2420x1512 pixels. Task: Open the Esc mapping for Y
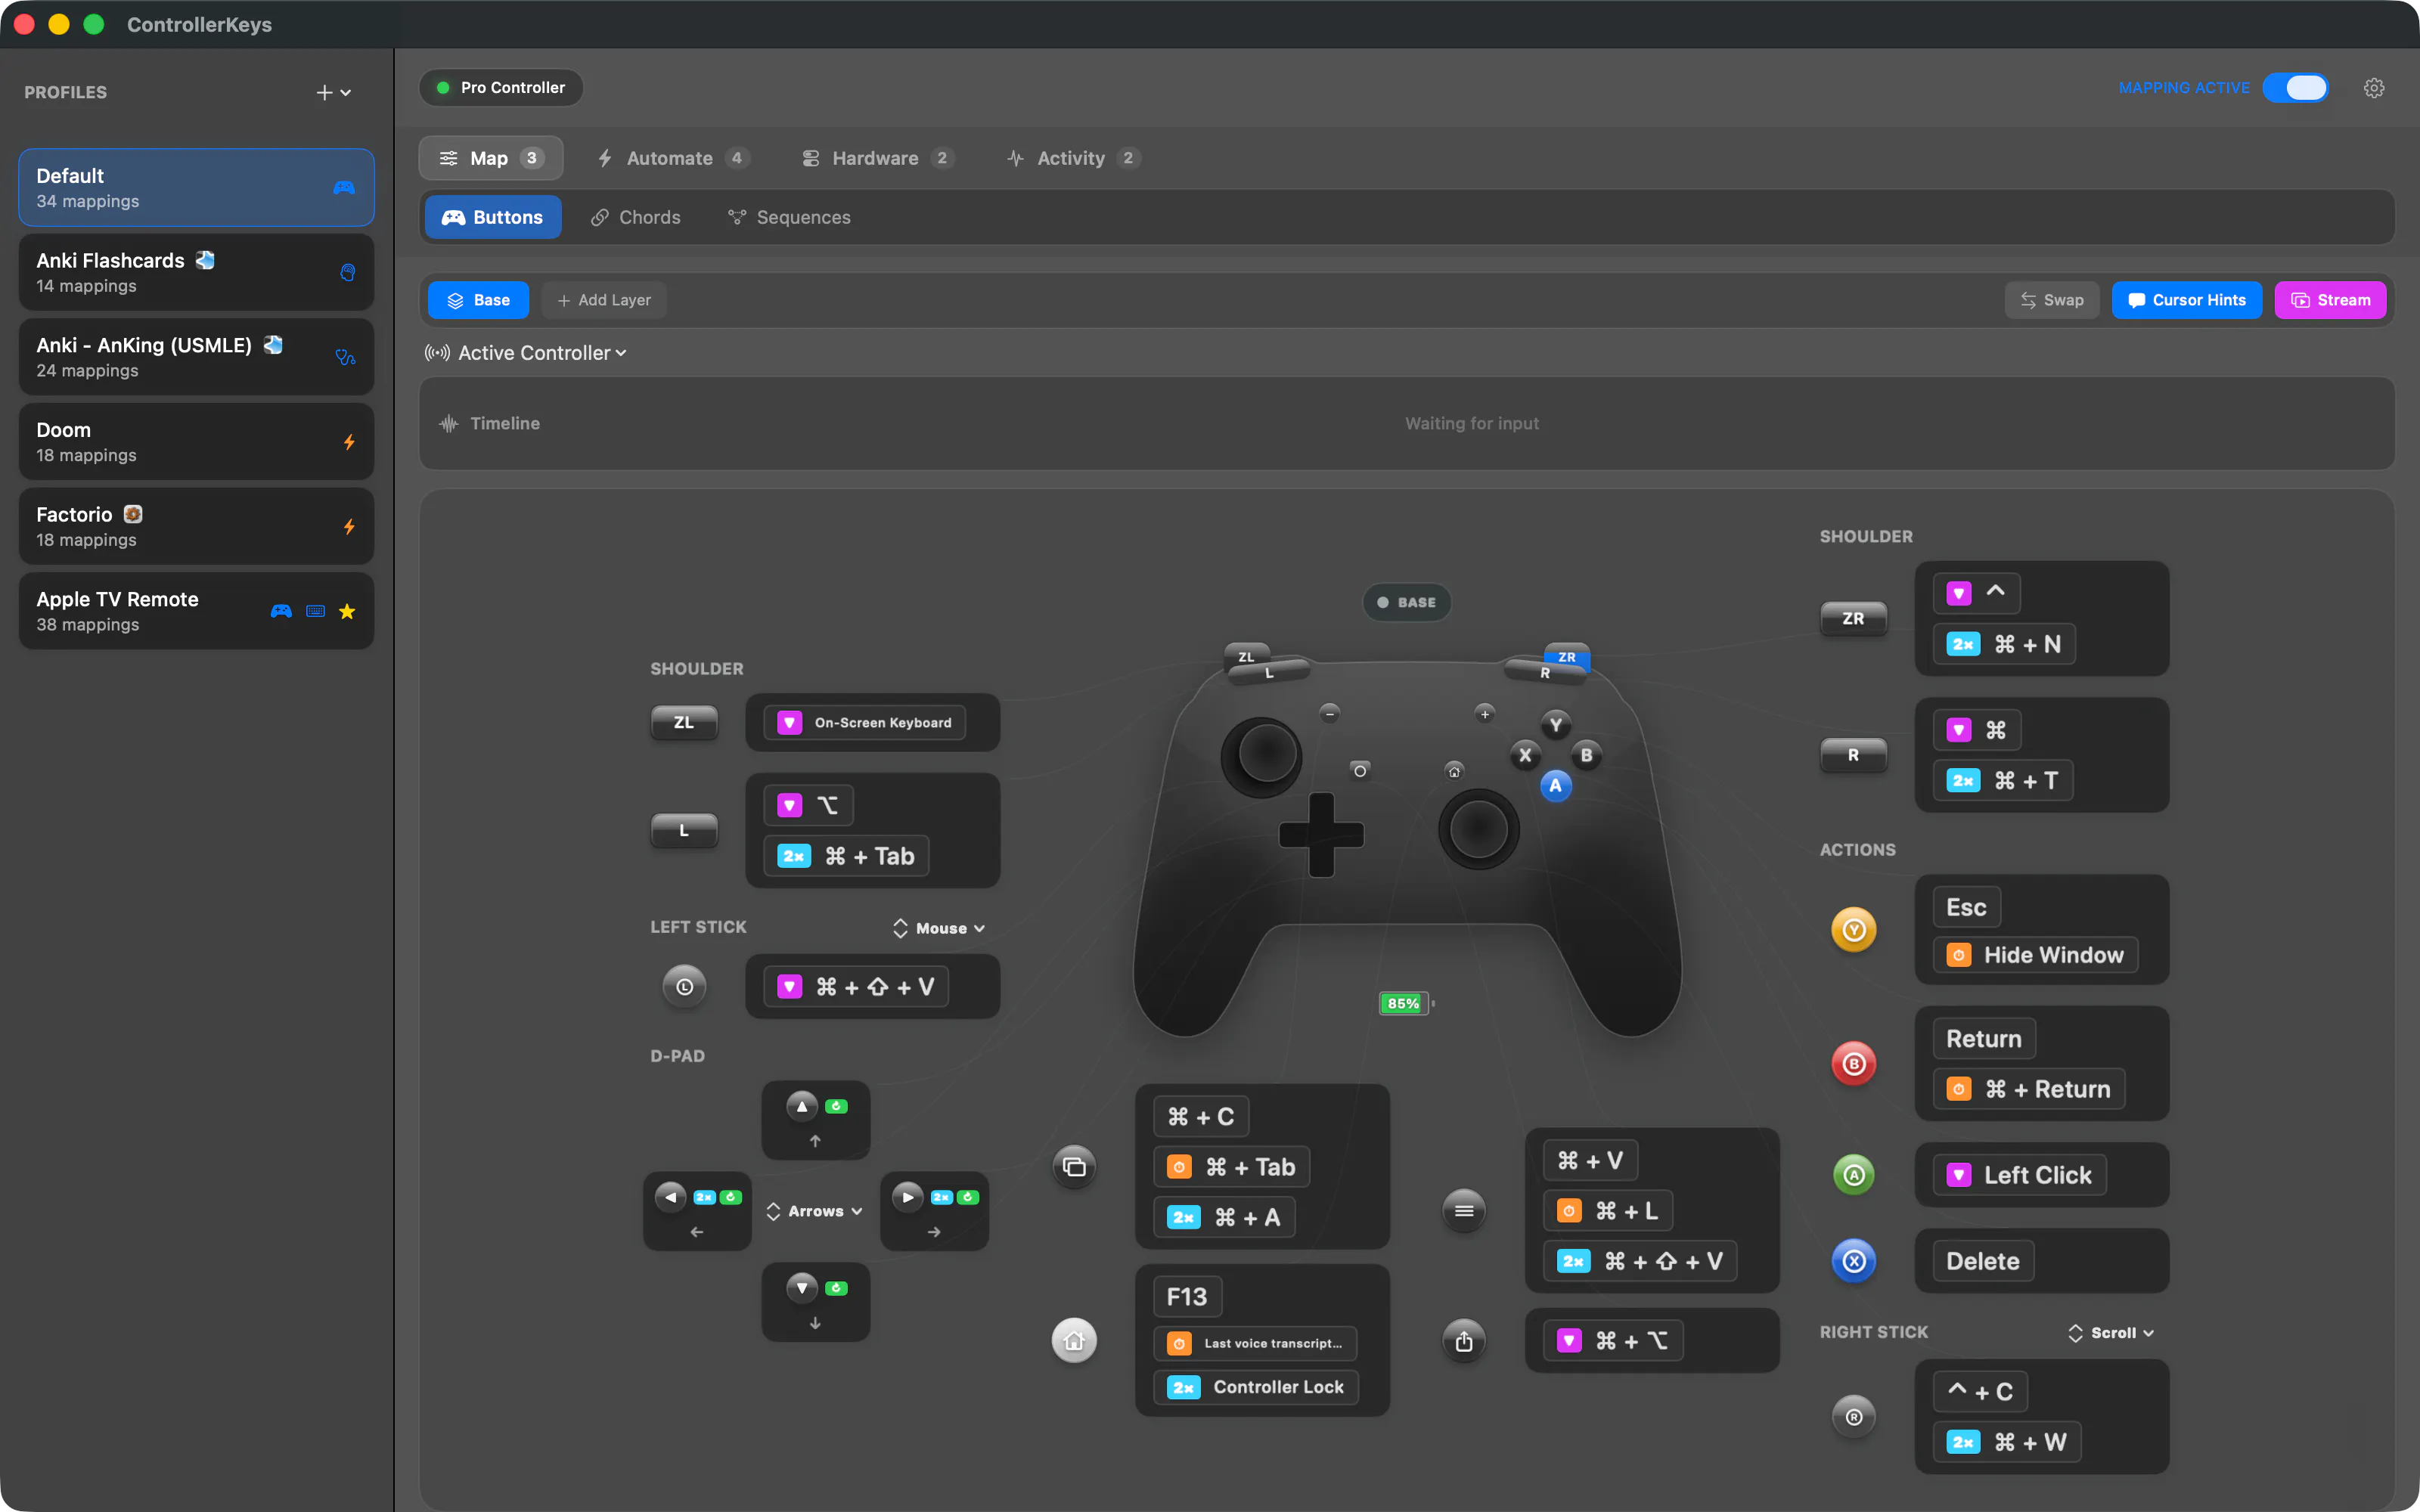click(x=1966, y=907)
